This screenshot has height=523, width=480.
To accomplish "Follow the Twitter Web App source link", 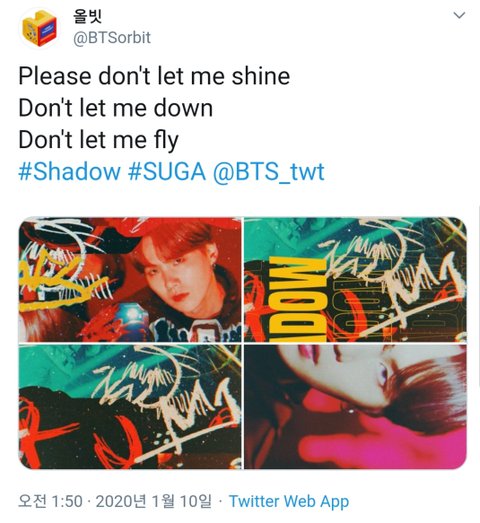I will click(x=289, y=502).
